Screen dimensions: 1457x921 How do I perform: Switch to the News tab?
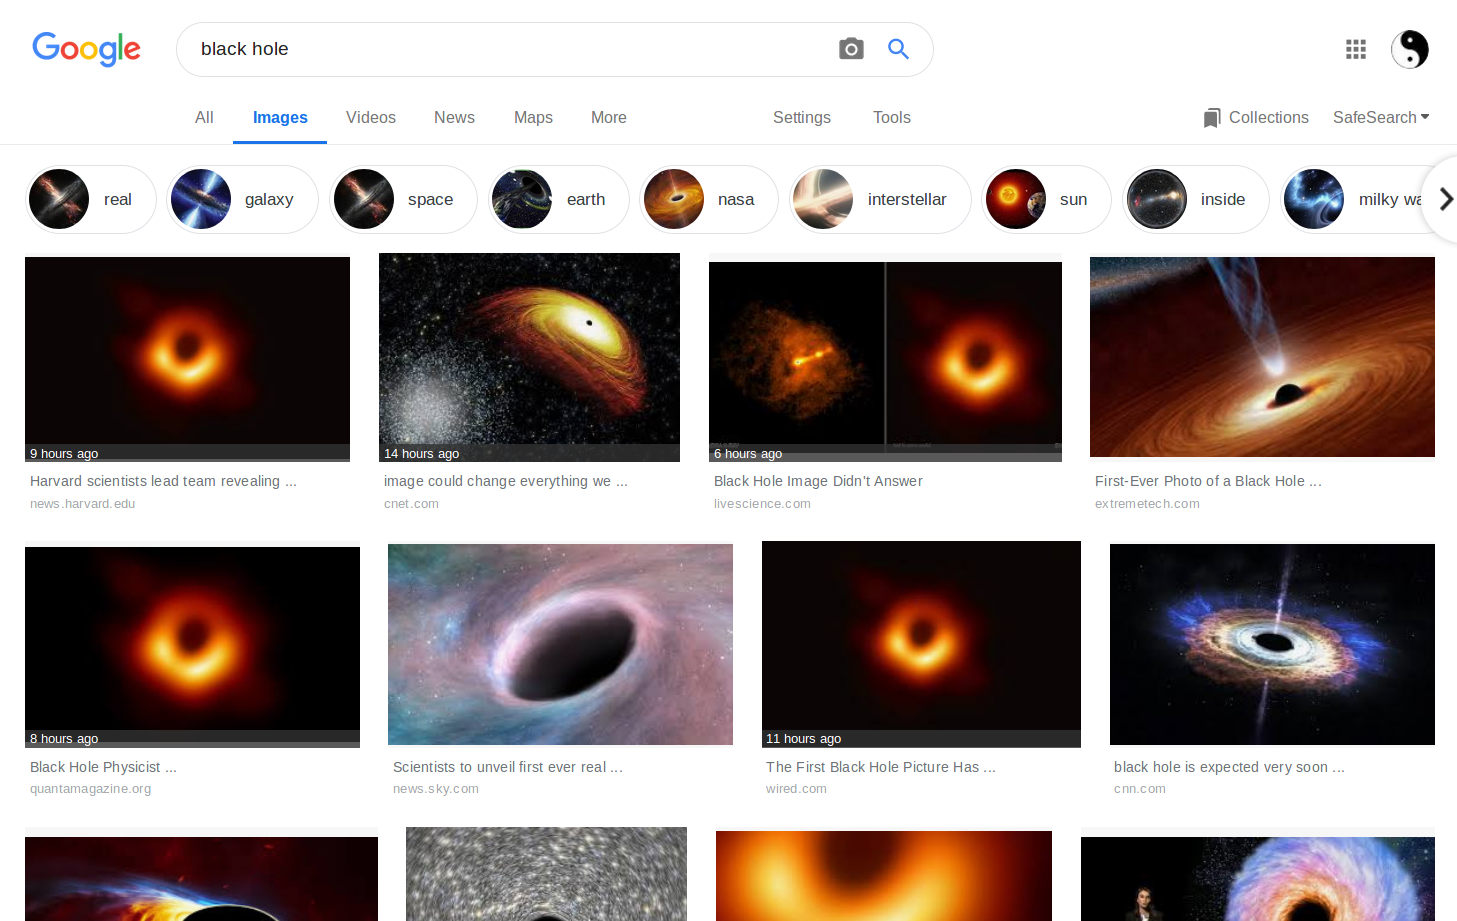[454, 118]
